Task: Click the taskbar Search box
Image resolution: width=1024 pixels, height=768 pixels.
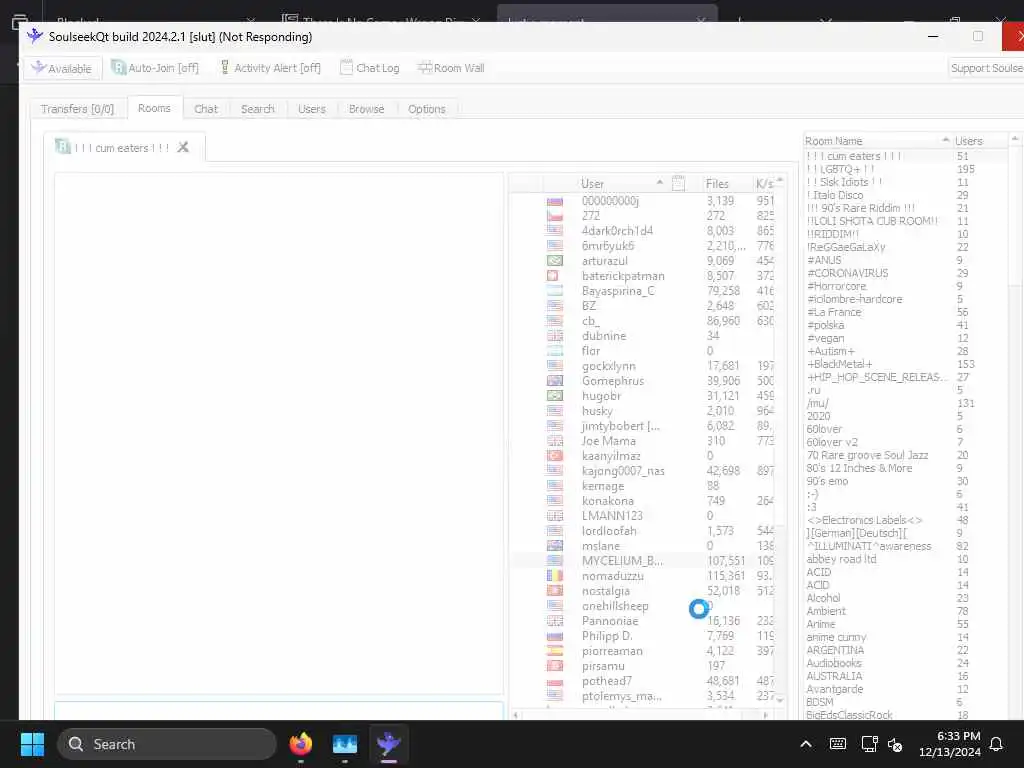Action: pos(167,744)
